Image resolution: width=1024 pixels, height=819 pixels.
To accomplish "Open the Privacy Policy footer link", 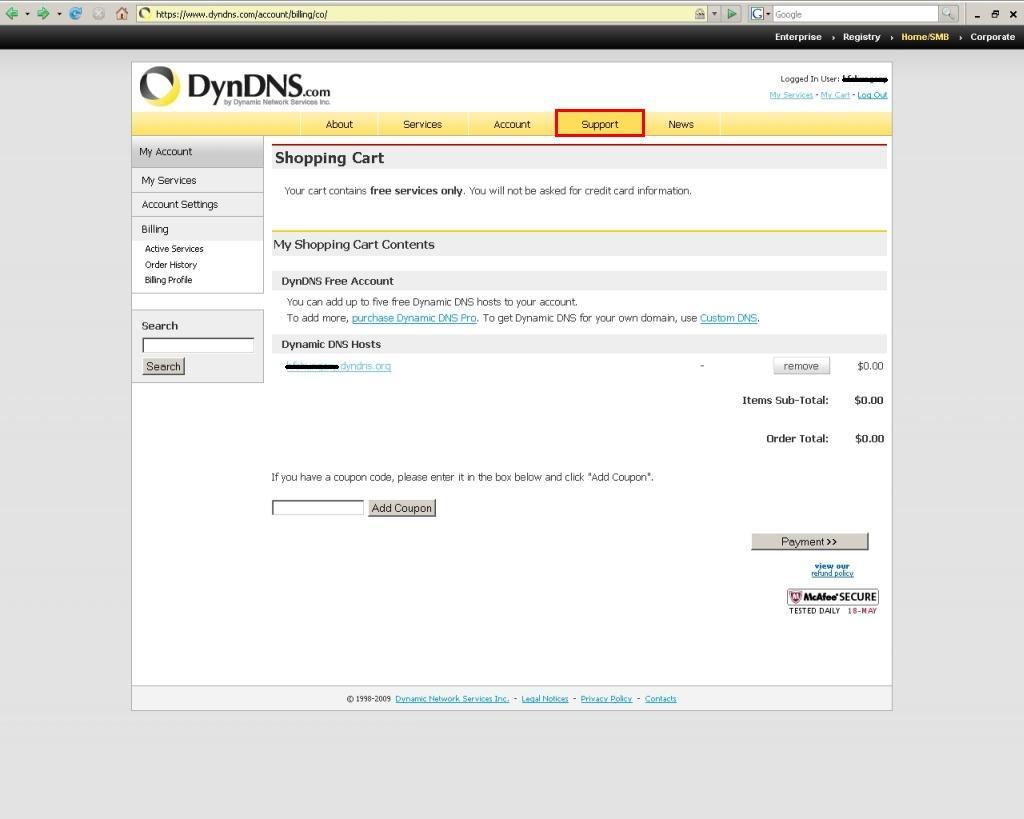I will [606, 699].
